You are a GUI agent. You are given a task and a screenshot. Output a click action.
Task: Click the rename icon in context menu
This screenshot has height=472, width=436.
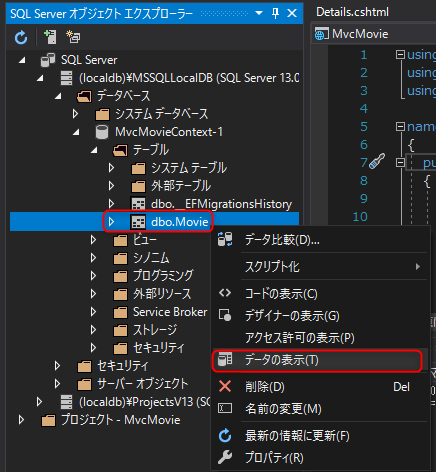[x=225, y=408]
